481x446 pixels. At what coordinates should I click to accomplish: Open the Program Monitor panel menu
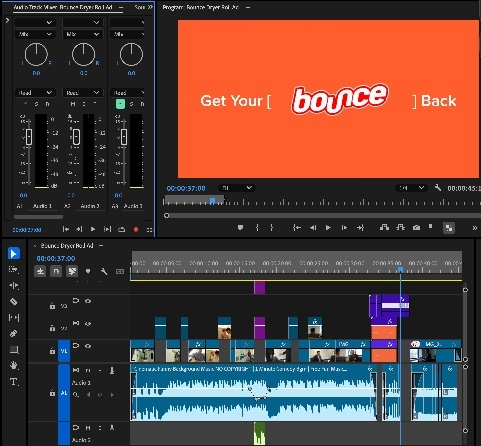coord(248,7)
